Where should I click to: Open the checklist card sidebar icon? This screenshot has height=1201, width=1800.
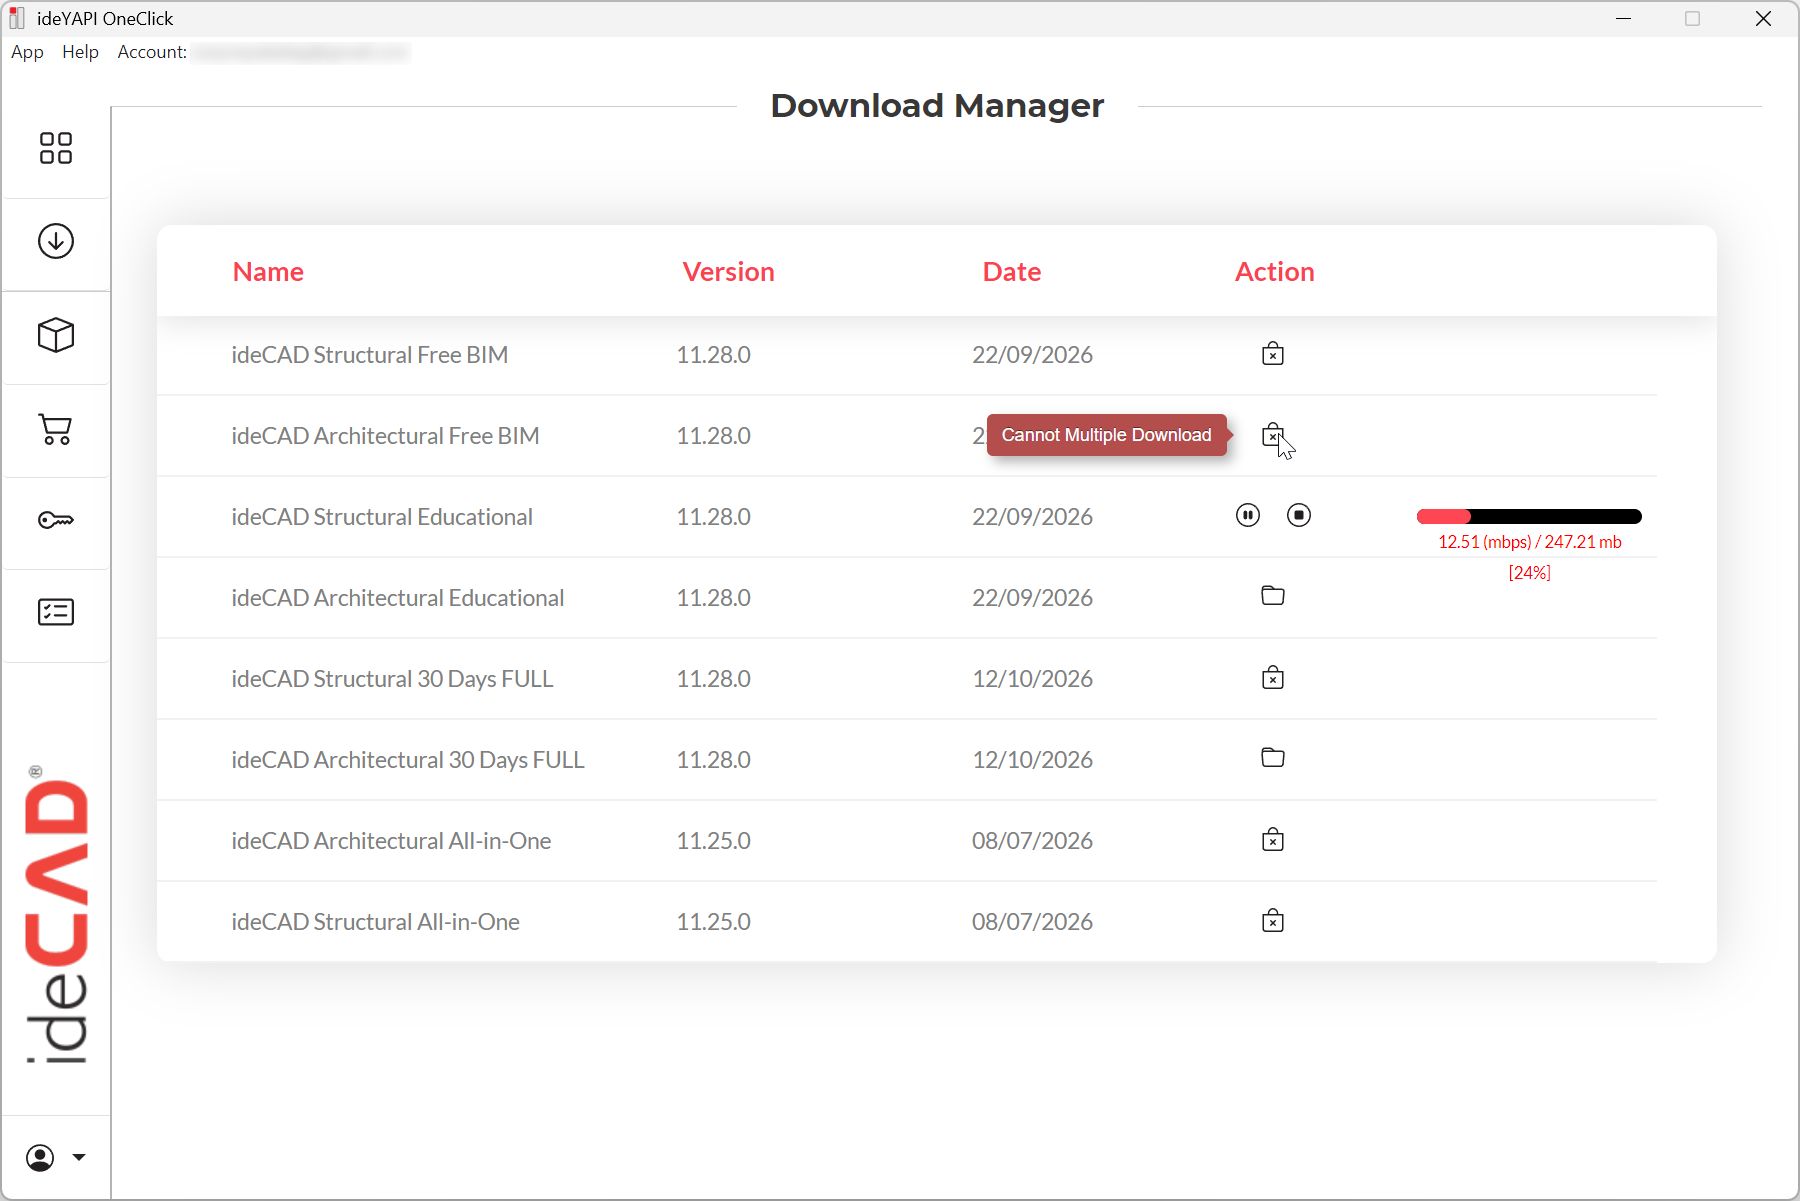tap(56, 612)
